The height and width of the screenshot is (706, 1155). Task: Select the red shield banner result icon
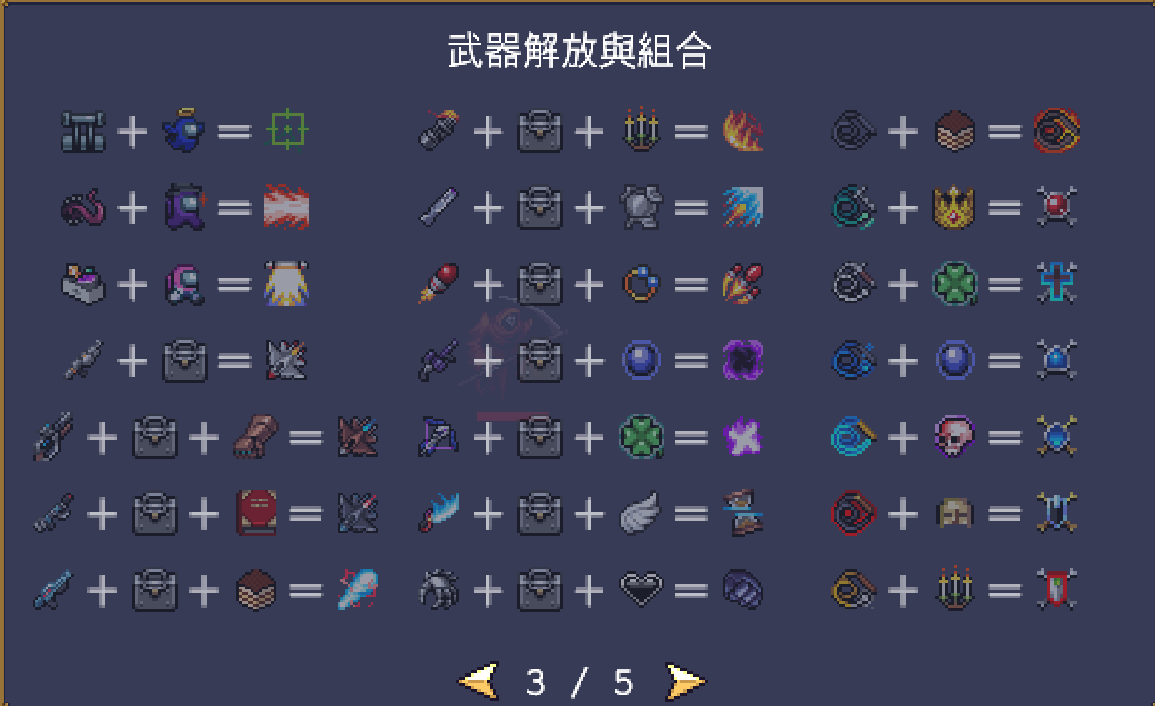(1056, 589)
